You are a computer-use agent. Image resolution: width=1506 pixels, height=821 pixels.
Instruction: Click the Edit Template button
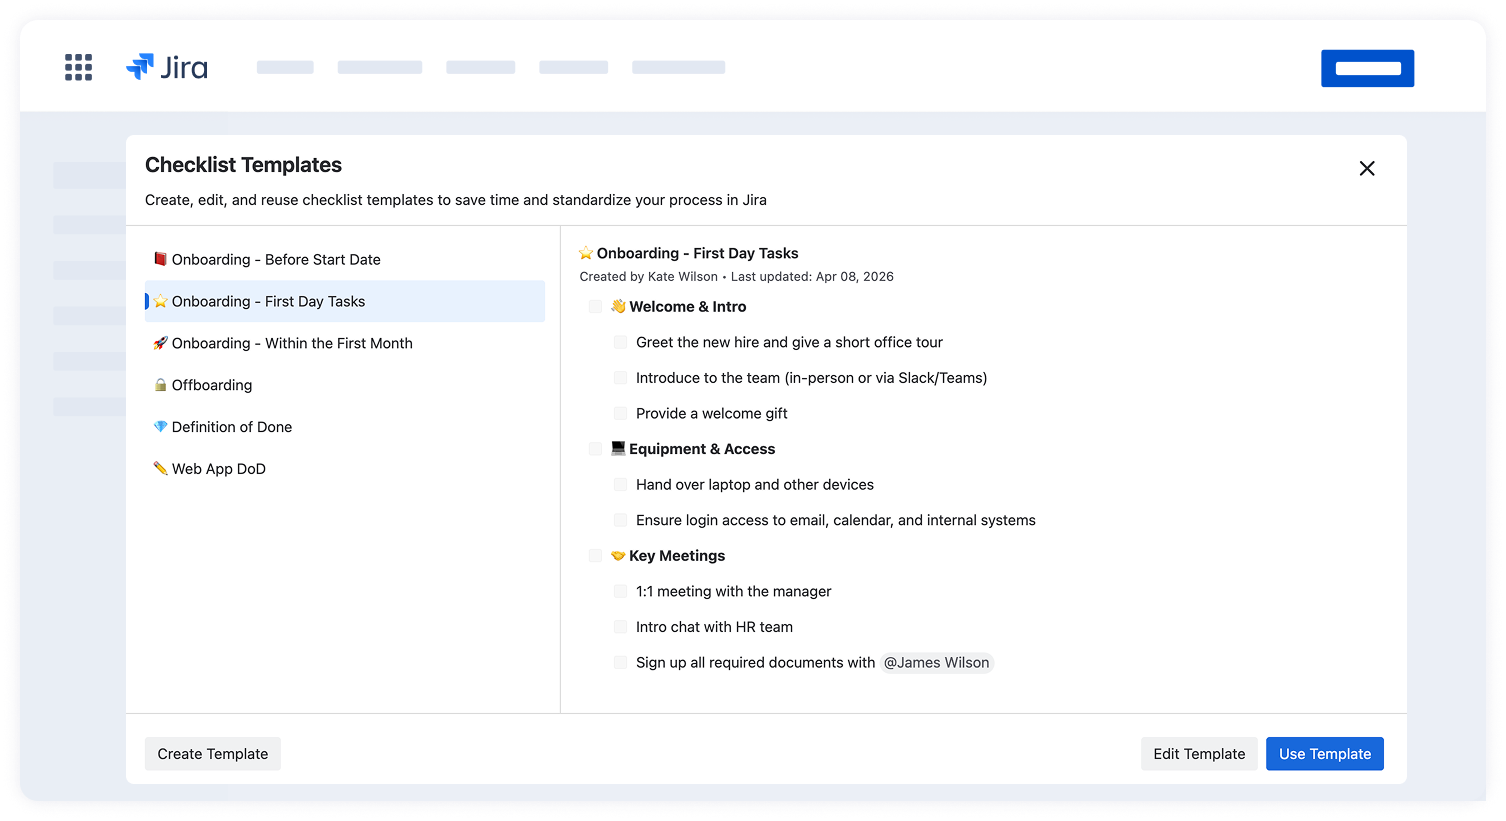point(1198,754)
